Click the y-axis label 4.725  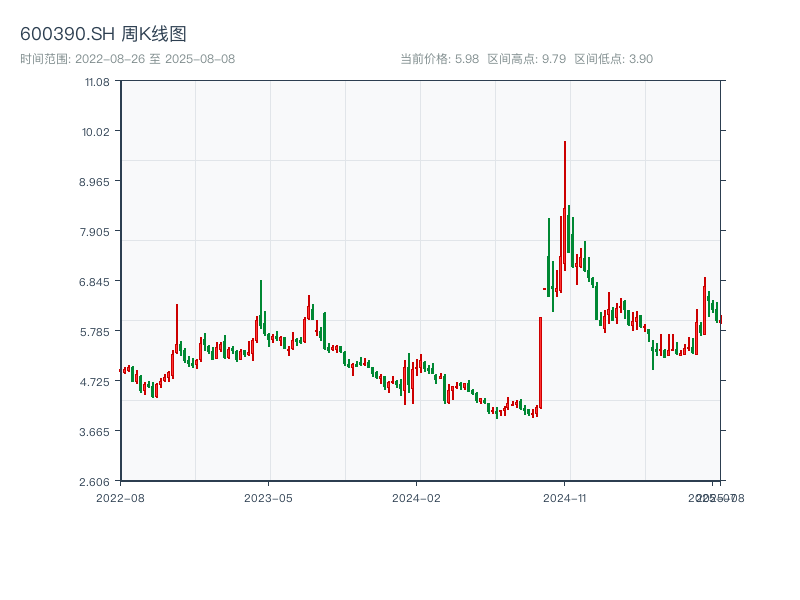point(94,382)
